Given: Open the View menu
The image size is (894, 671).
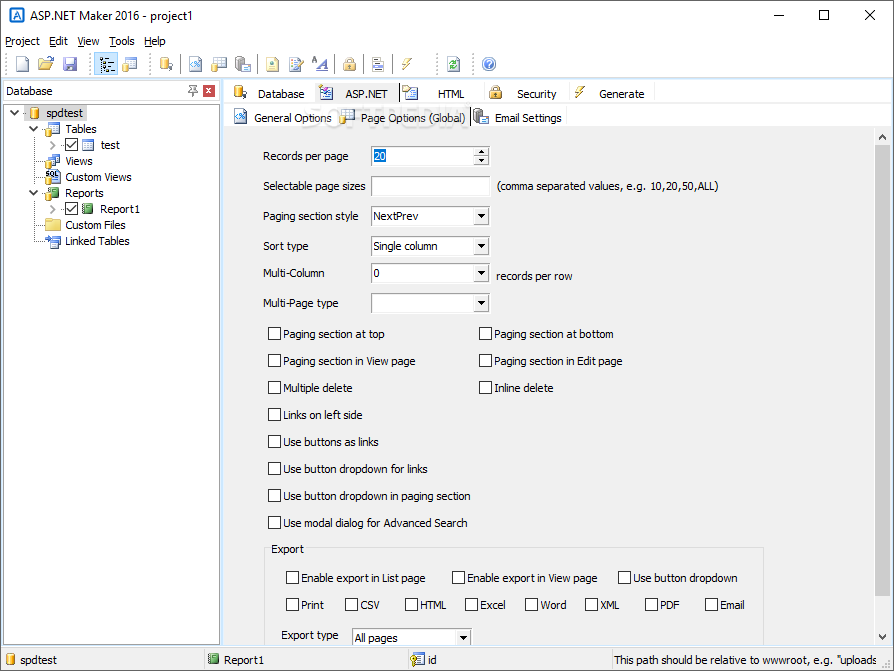Looking at the screenshot, I should point(88,41).
